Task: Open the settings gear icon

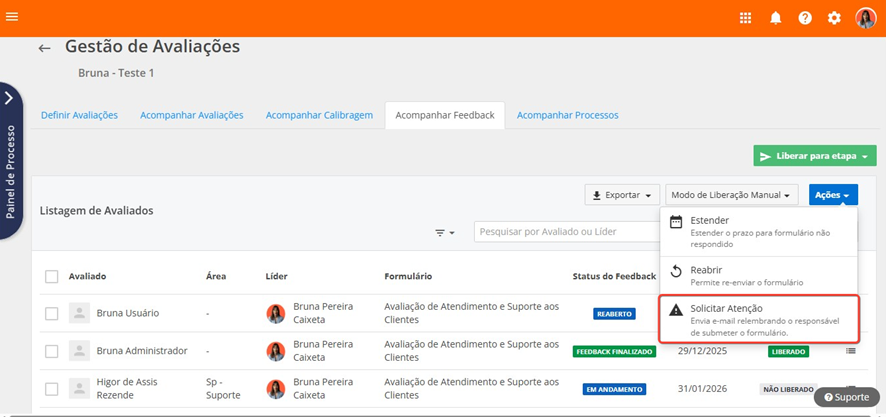Action: pos(834,18)
